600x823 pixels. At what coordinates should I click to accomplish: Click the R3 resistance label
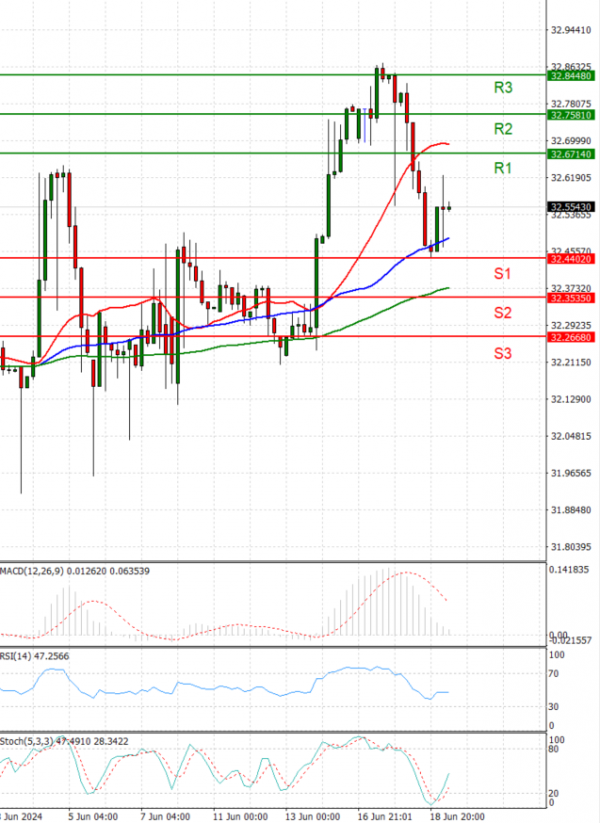coord(503,88)
